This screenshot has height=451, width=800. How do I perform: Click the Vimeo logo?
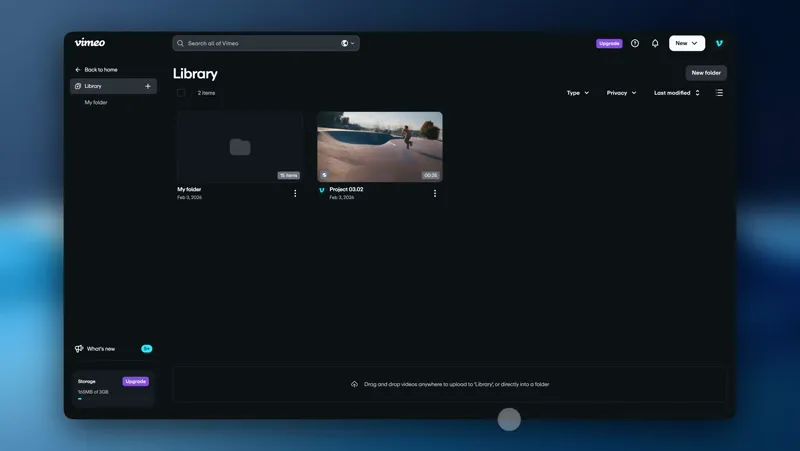[89, 43]
